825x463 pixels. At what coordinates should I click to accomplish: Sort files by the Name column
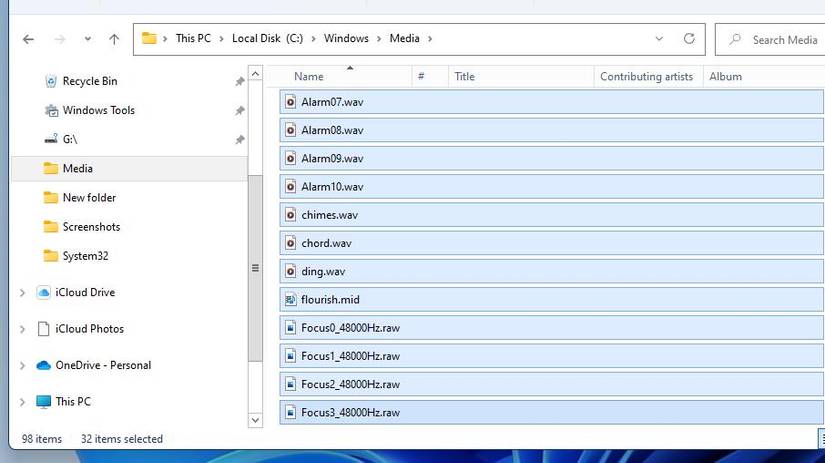pyautogui.click(x=308, y=76)
